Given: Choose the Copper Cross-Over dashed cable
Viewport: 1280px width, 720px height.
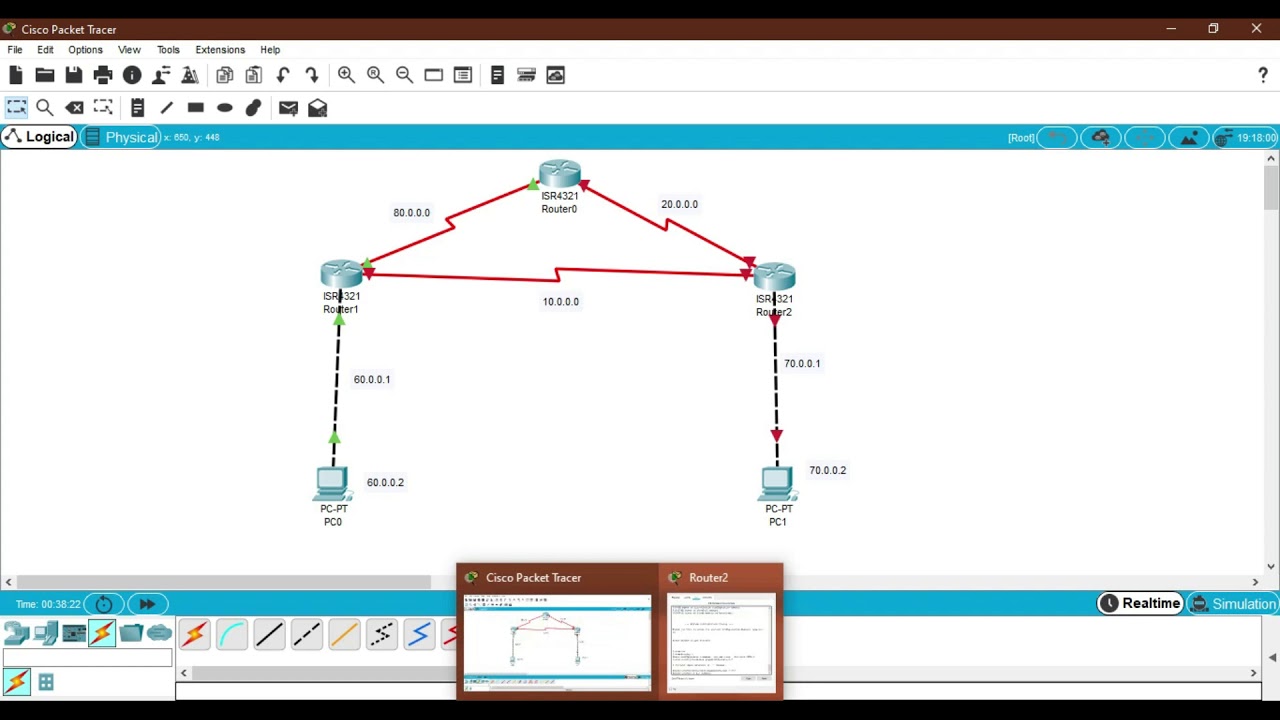Looking at the screenshot, I should click(x=307, y=634).
